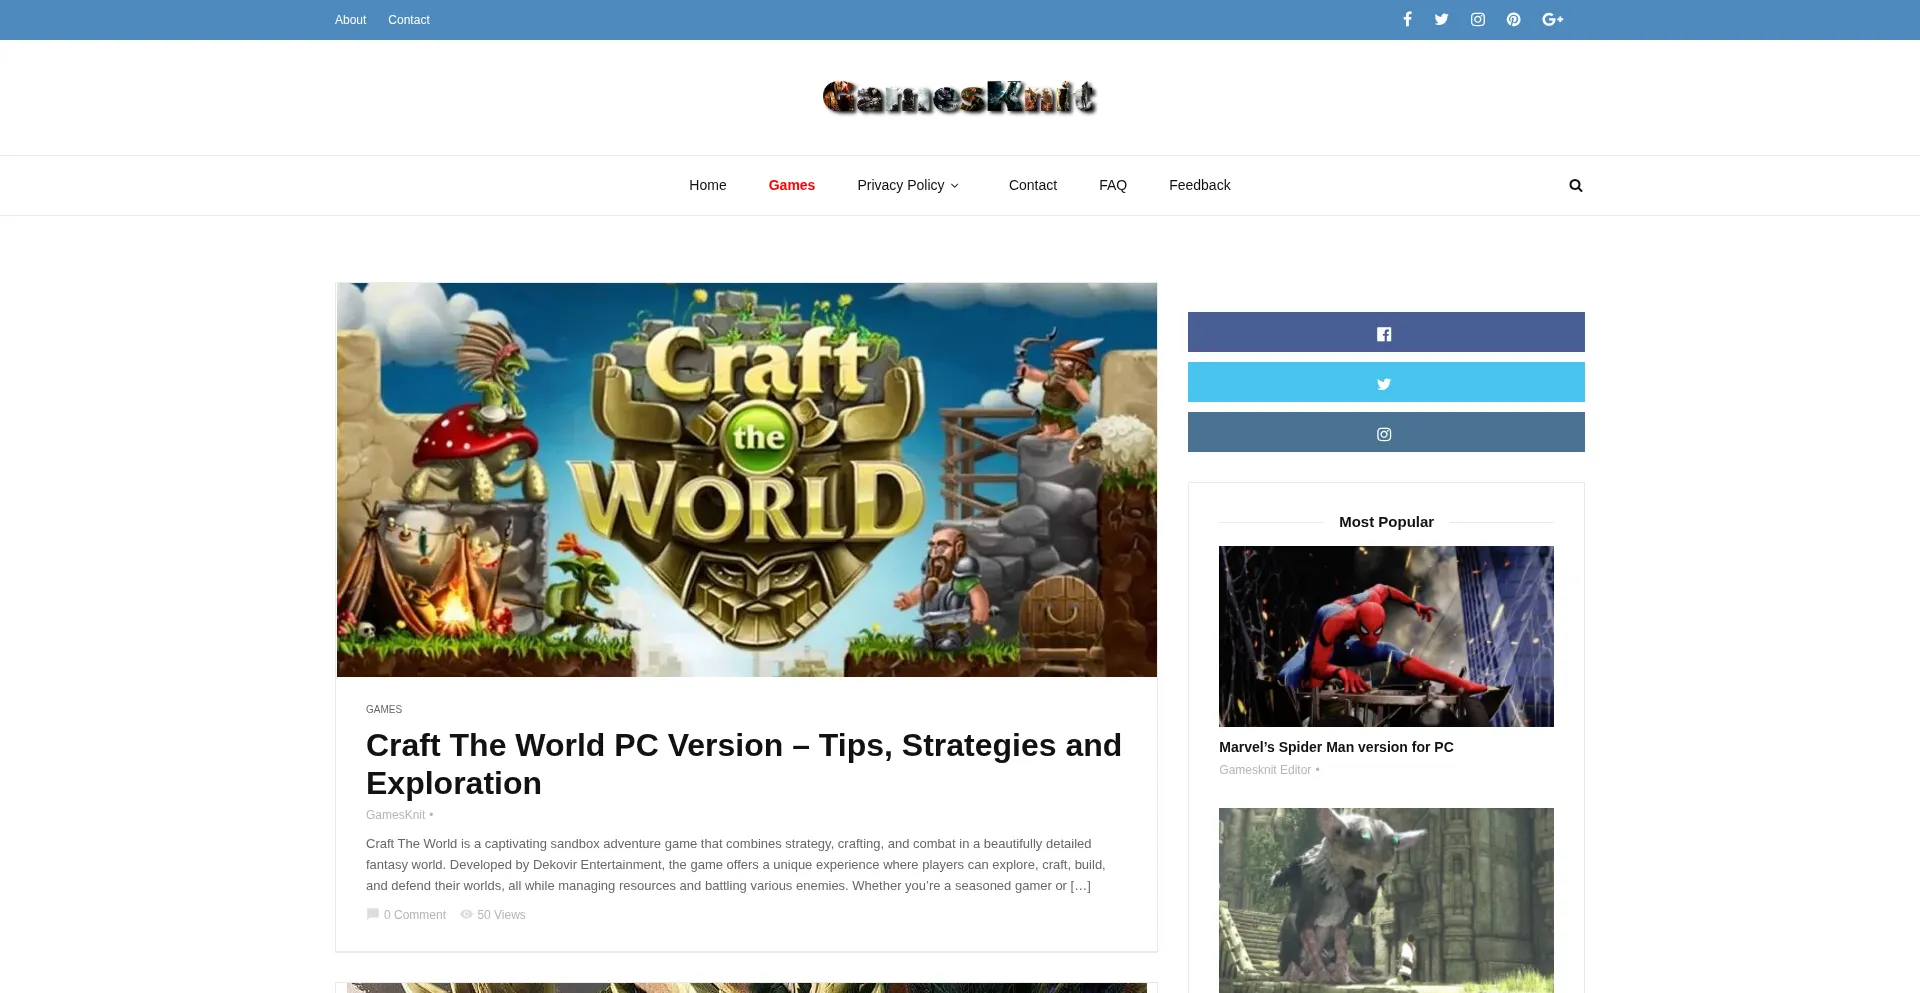The image size is (1920, 993).
Task: Open the Spider Man thumbnail image
Action: click(x=1386, y=636)
